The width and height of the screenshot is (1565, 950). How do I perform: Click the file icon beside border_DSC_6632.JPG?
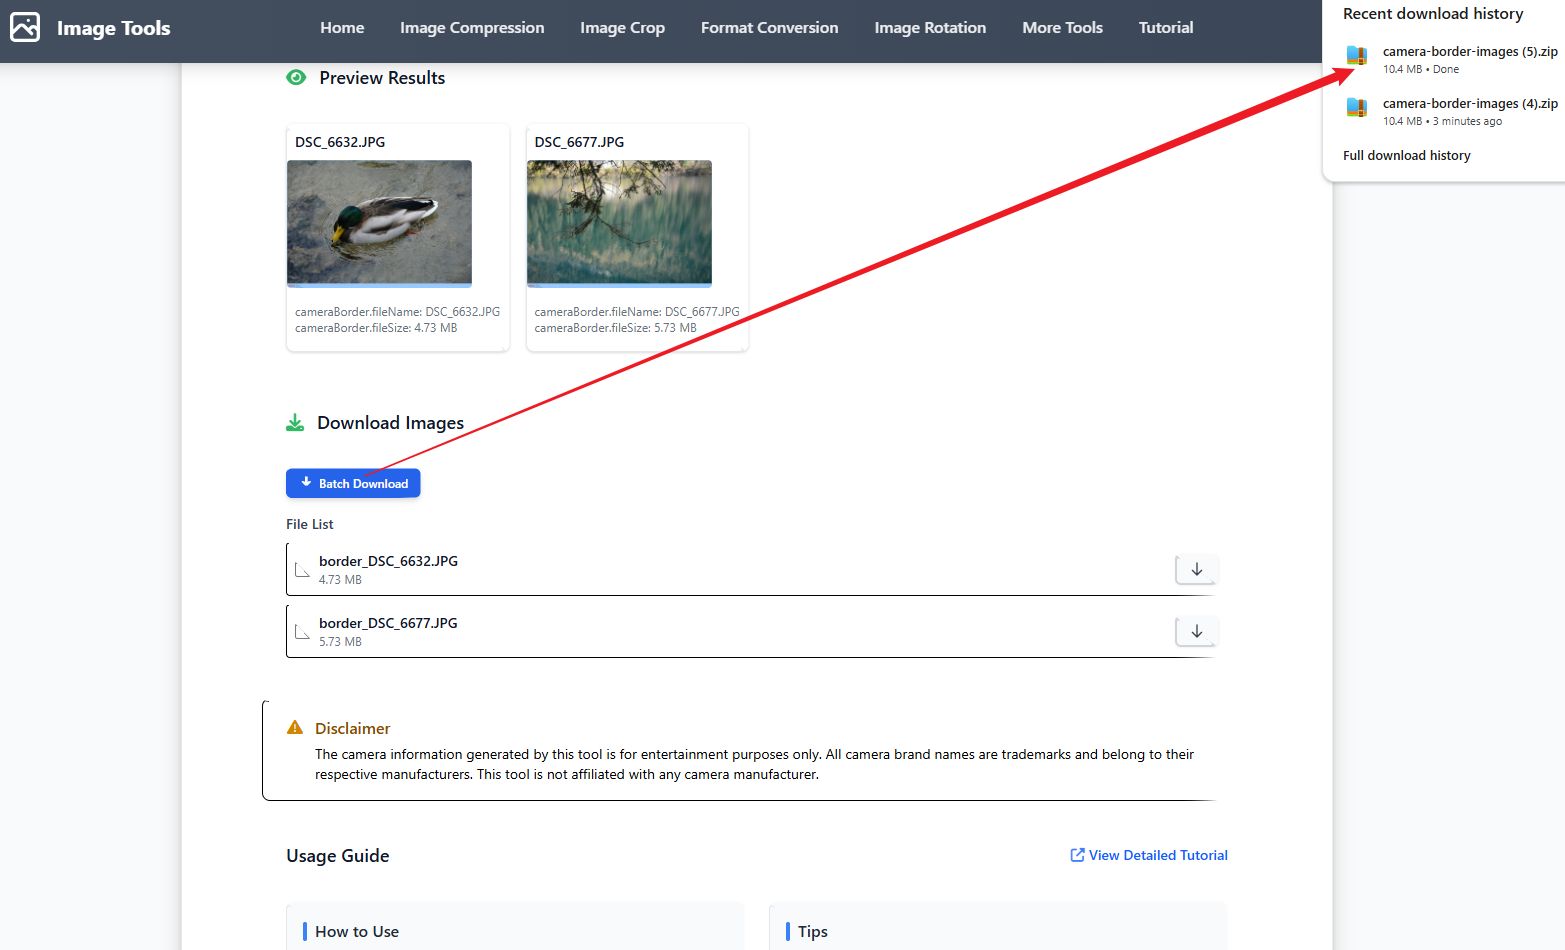[302, 570]
